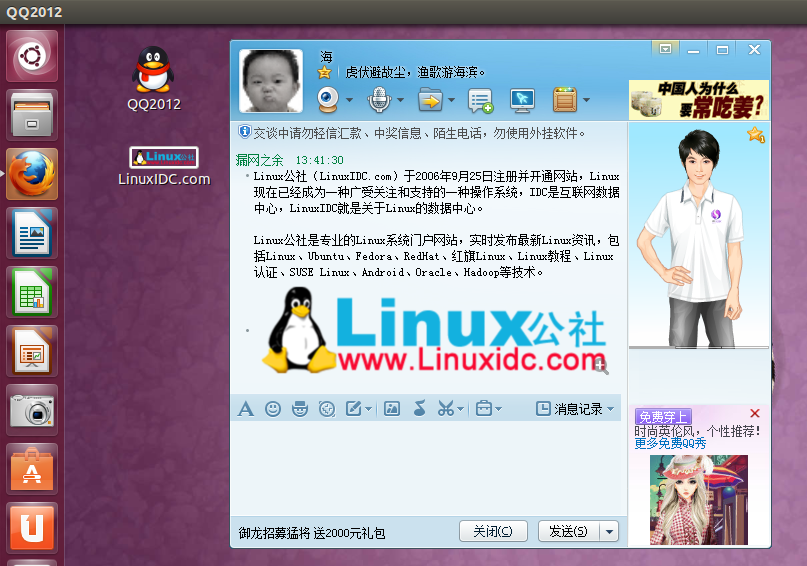Open Ubuntu Software Center in launcher
This screenshot has width=807, height=566.
tap(32, 469)
